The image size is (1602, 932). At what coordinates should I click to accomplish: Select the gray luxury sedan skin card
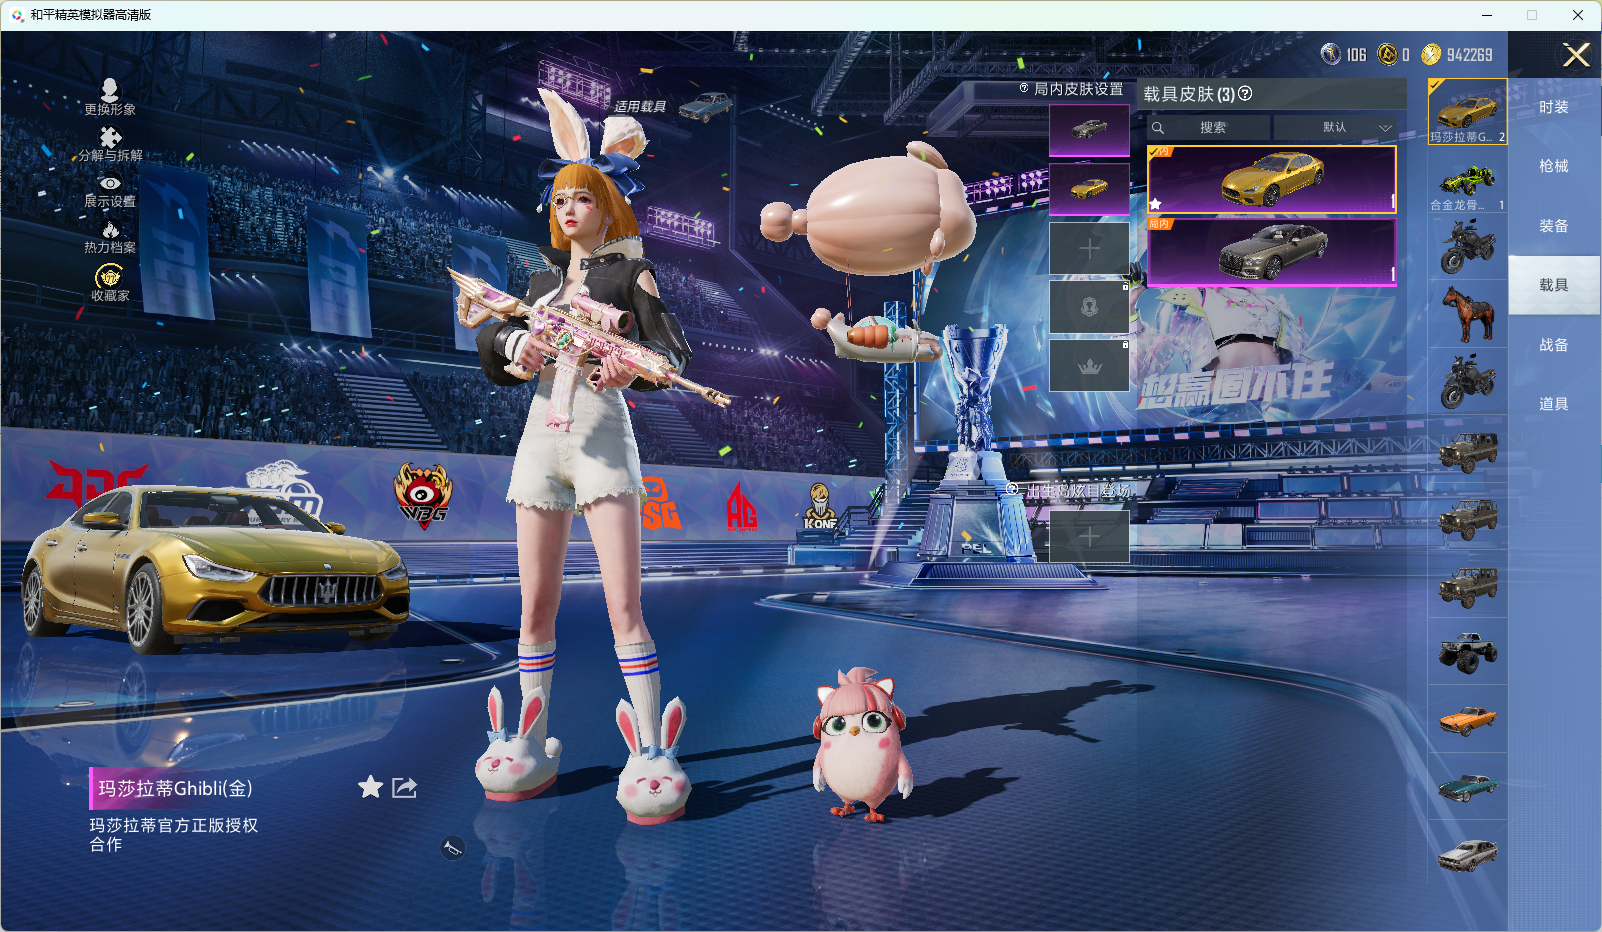[1272, 252]
